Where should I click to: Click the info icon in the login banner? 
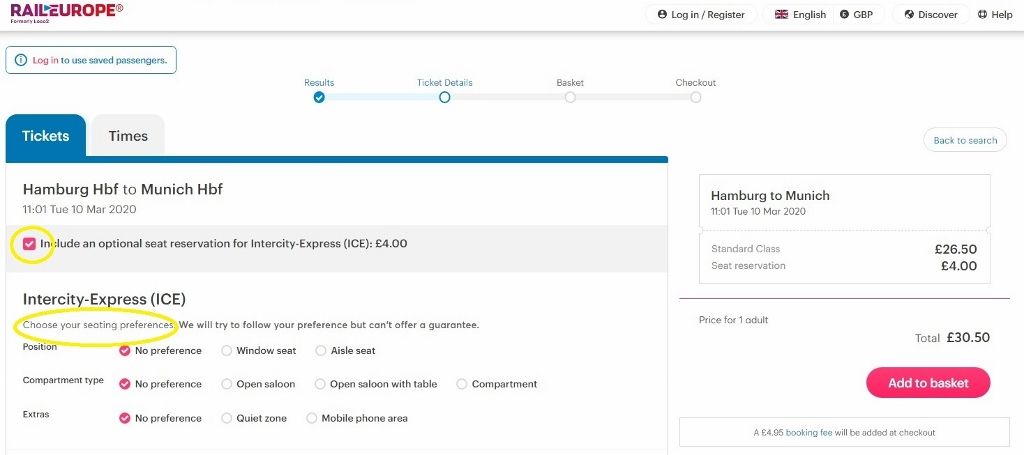tap(21, 60)
